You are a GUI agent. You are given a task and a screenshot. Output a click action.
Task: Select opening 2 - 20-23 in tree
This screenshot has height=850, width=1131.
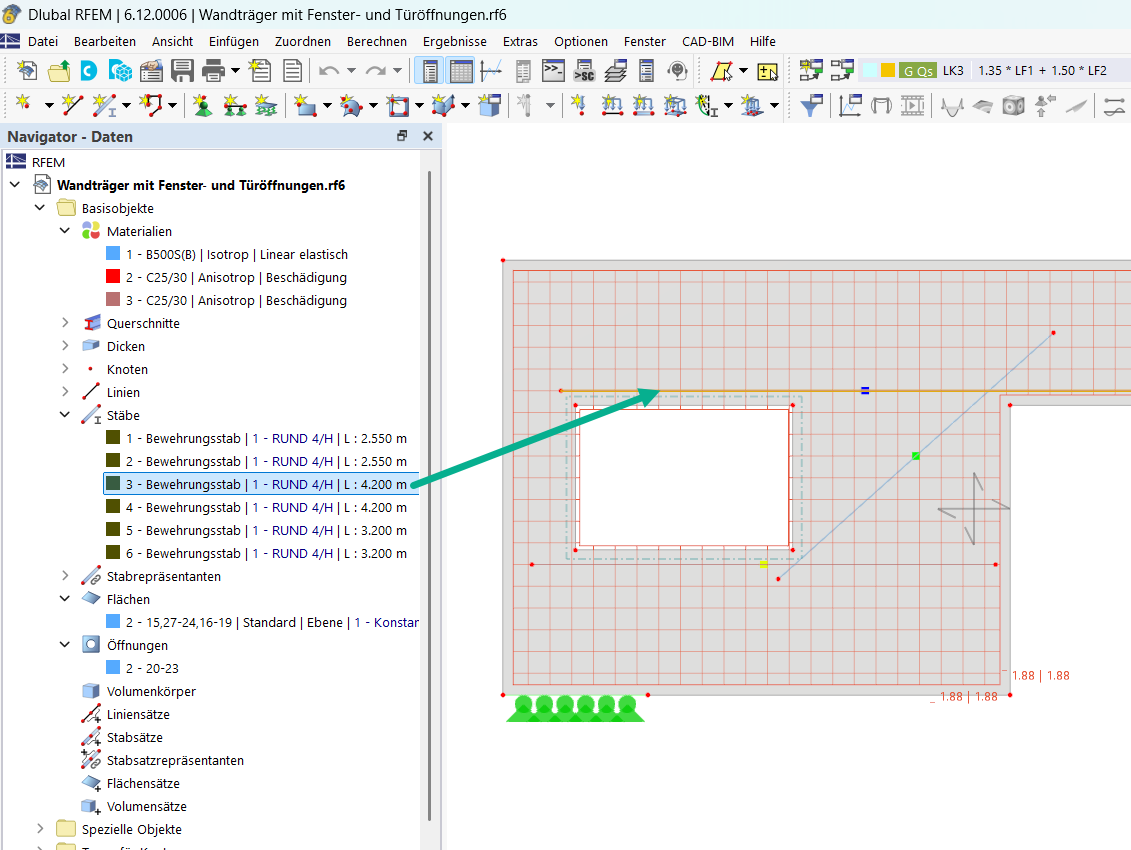(152, 668)
